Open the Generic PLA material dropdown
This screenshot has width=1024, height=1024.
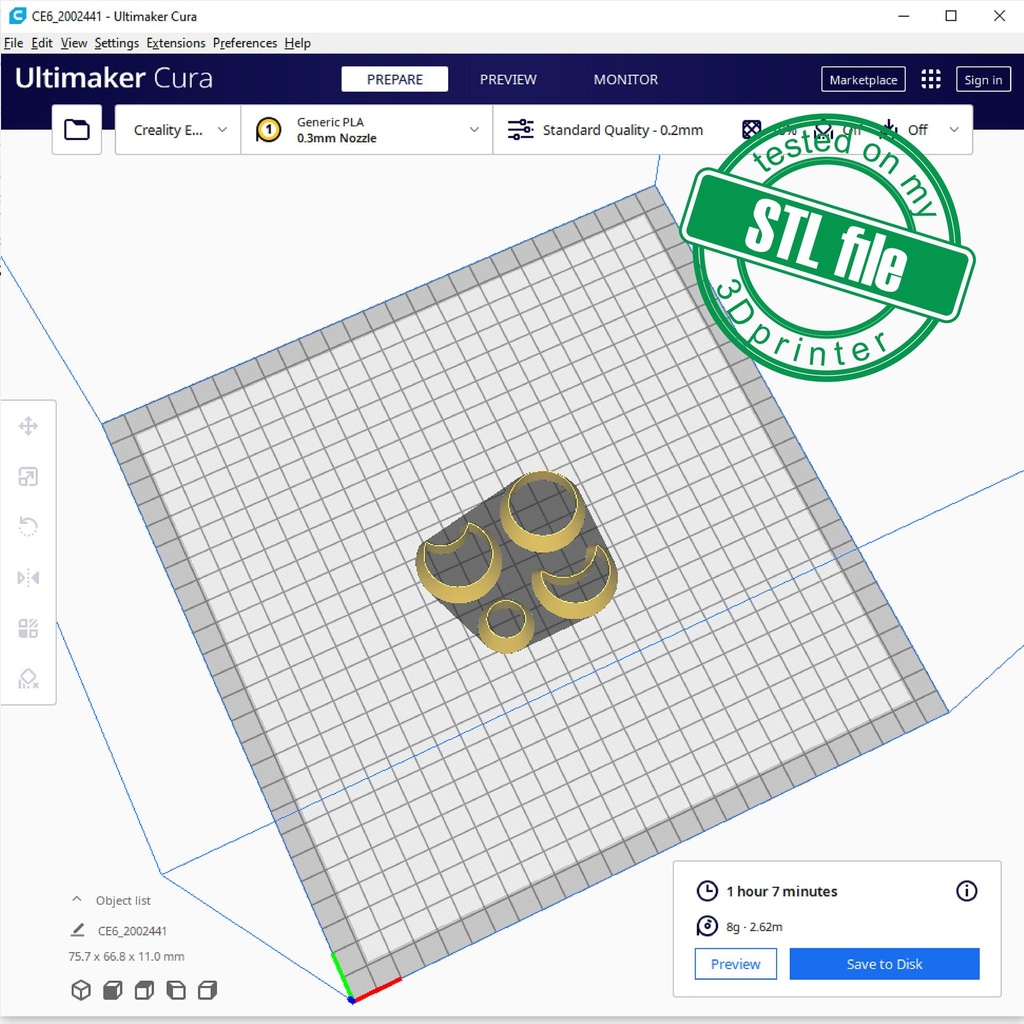click(367, 130)
